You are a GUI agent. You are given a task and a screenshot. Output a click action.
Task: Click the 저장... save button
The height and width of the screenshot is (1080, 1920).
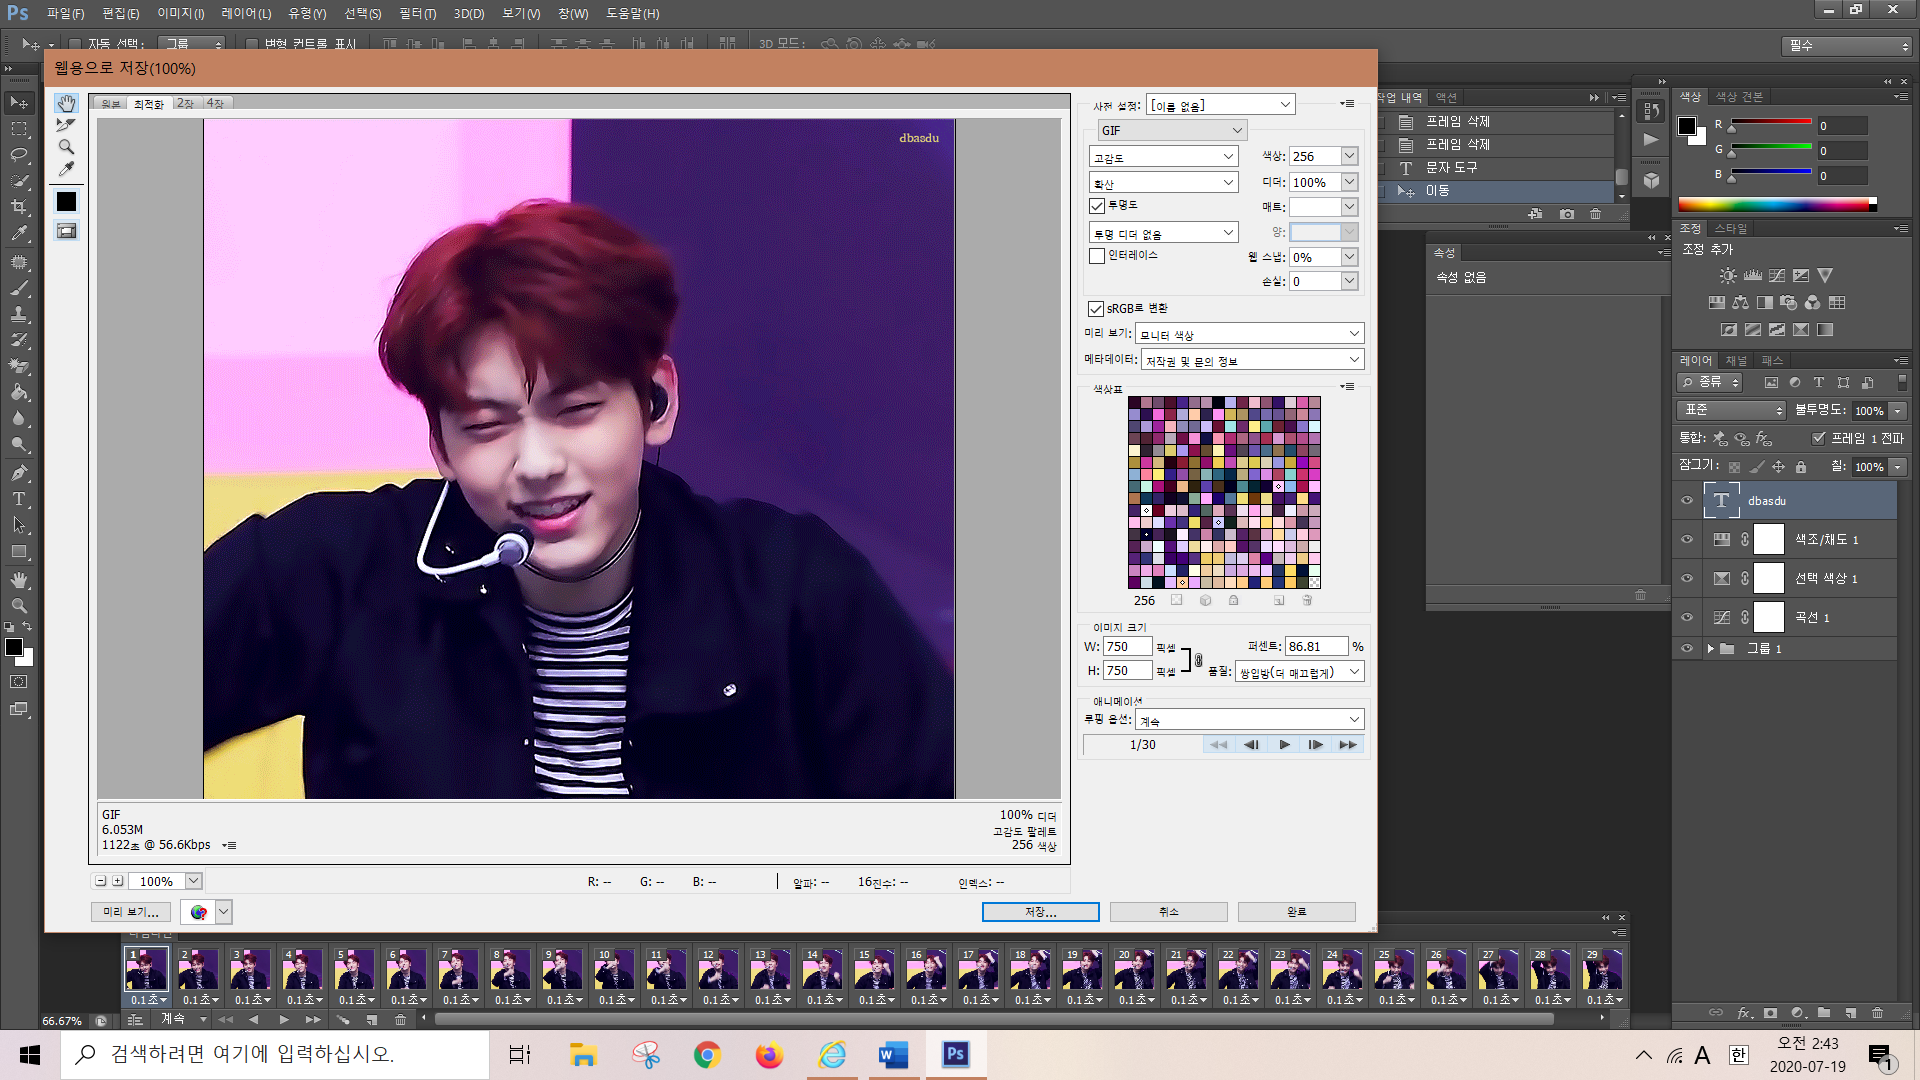click(x=1040, y=912)
